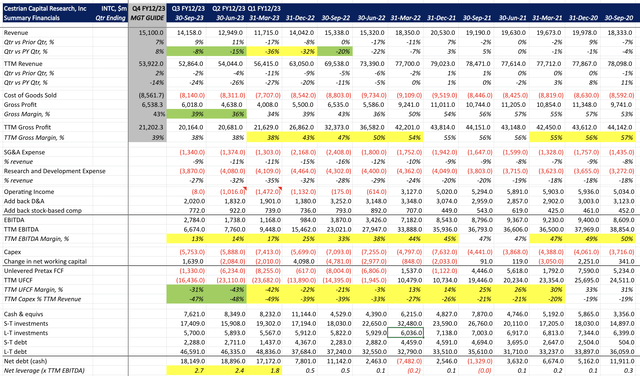This screenshot has height=376, width=640.
Task: Click TTM gross profit value 21,202.3
Action: pyautogui.click(x=151, y=127)
